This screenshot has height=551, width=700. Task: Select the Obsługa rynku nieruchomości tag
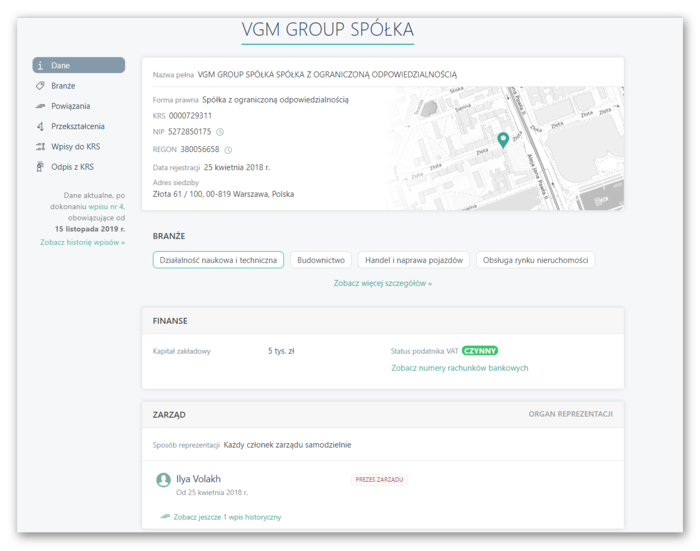point(535,260)
